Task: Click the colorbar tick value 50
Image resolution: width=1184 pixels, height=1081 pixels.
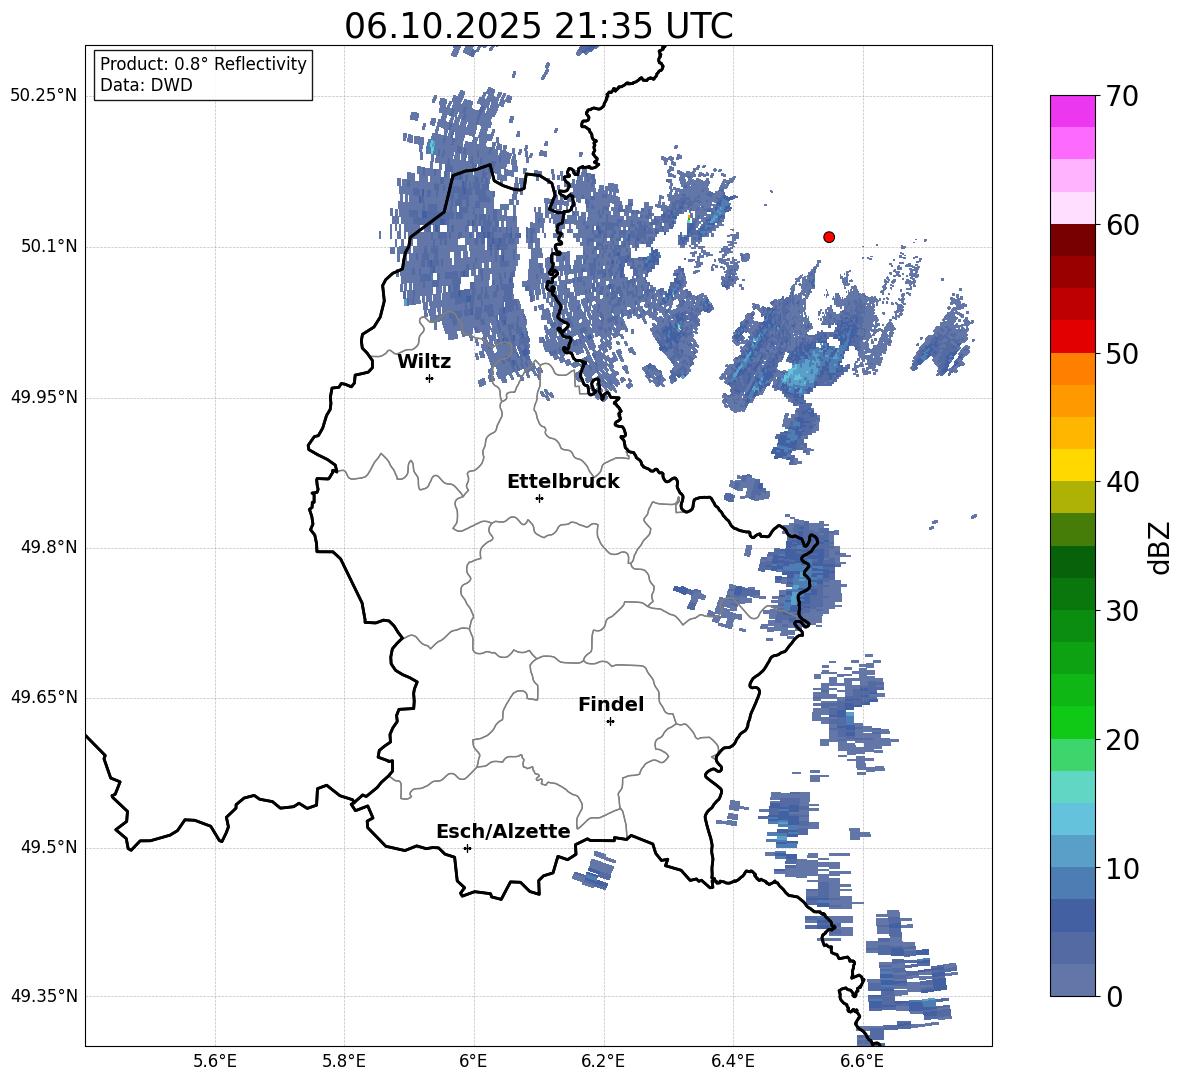Action: (x=1122, y=353)
